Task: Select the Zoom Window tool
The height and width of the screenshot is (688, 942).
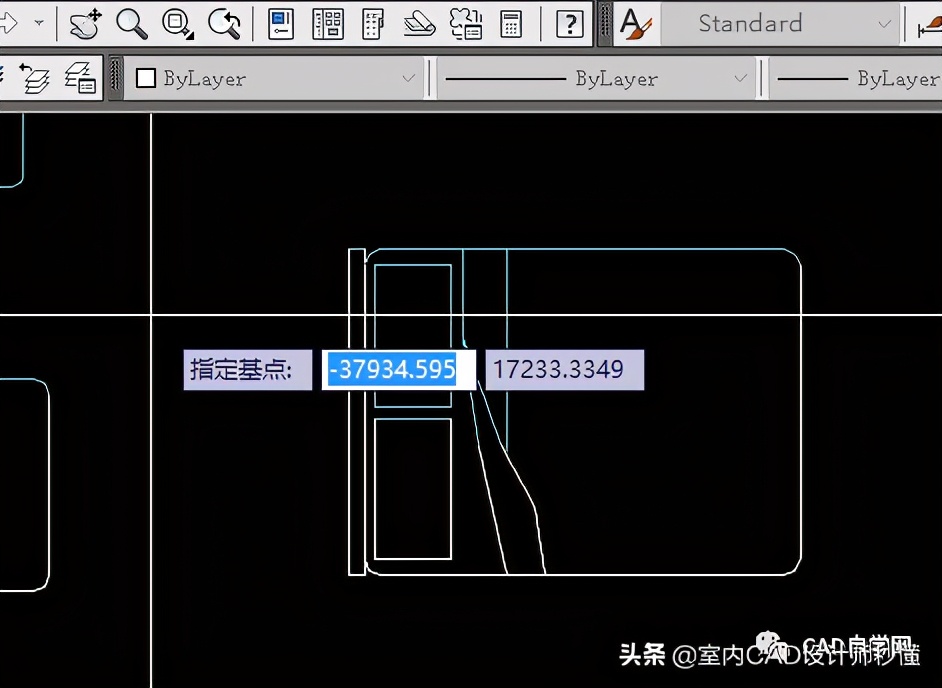Action: pos(178,24)
